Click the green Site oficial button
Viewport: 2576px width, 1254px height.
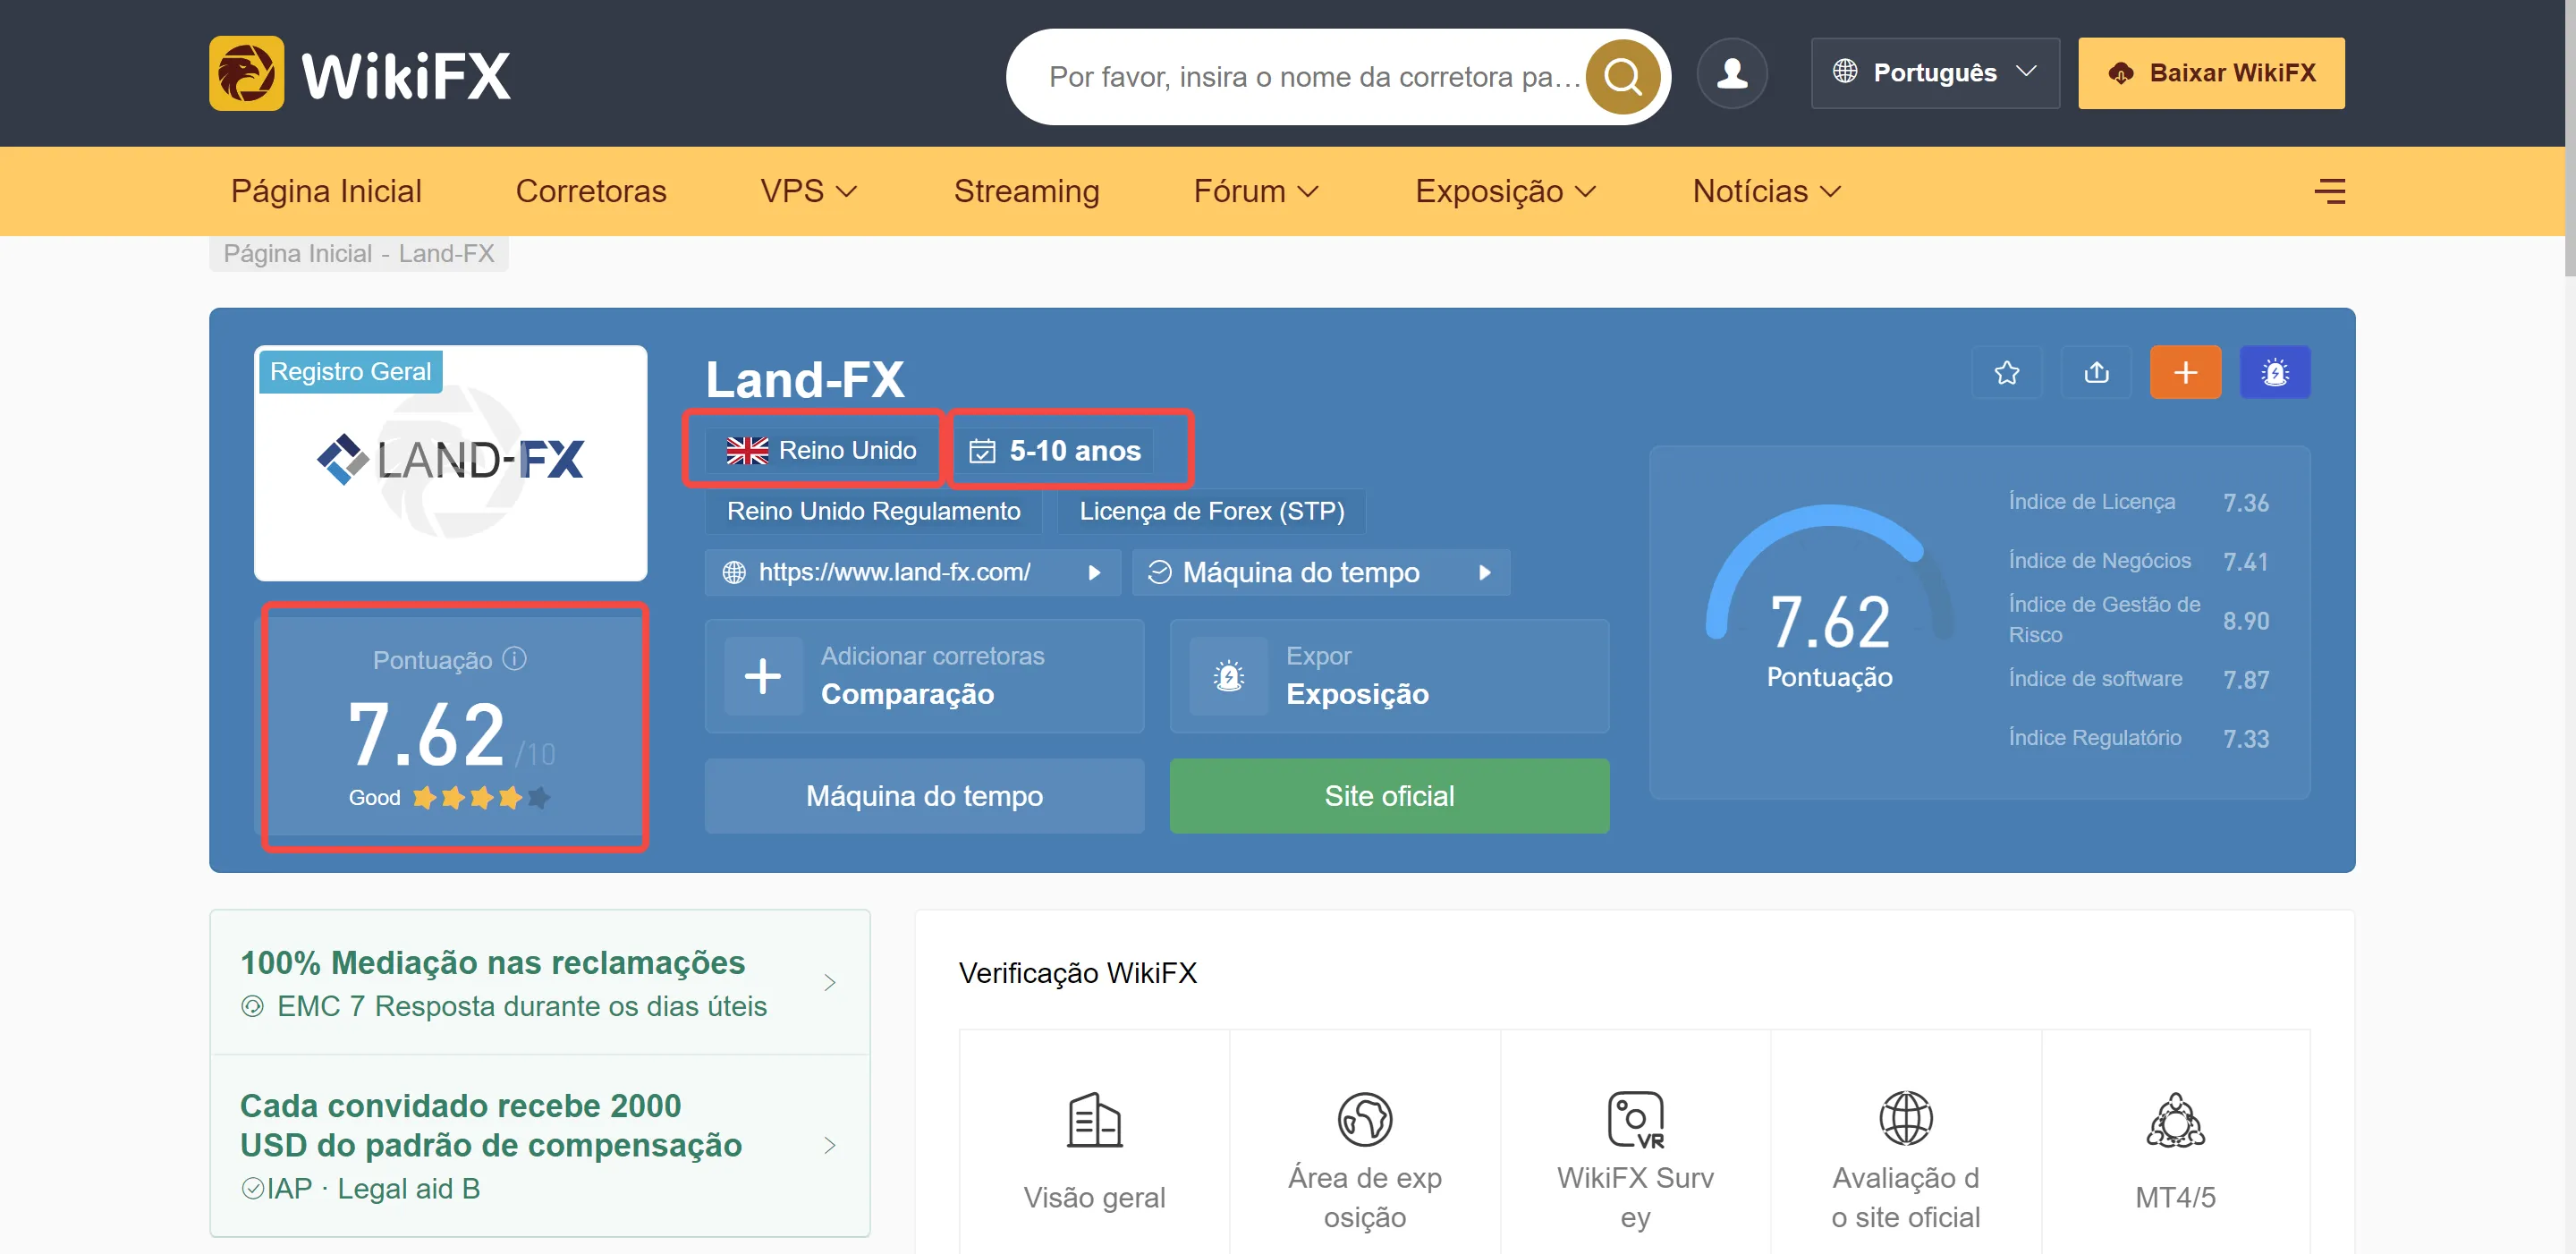[1389, 795]
